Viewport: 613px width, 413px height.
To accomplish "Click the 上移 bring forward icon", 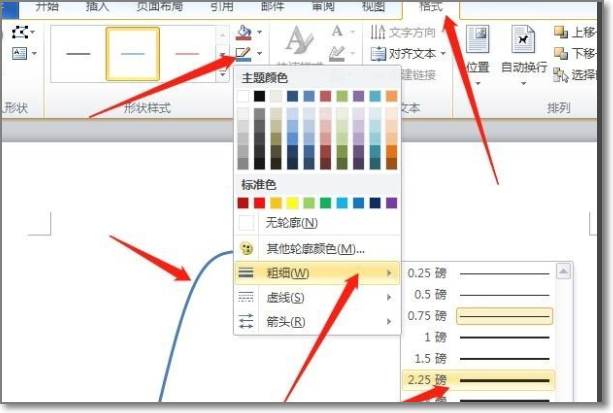I will click(x=561, y=32).
